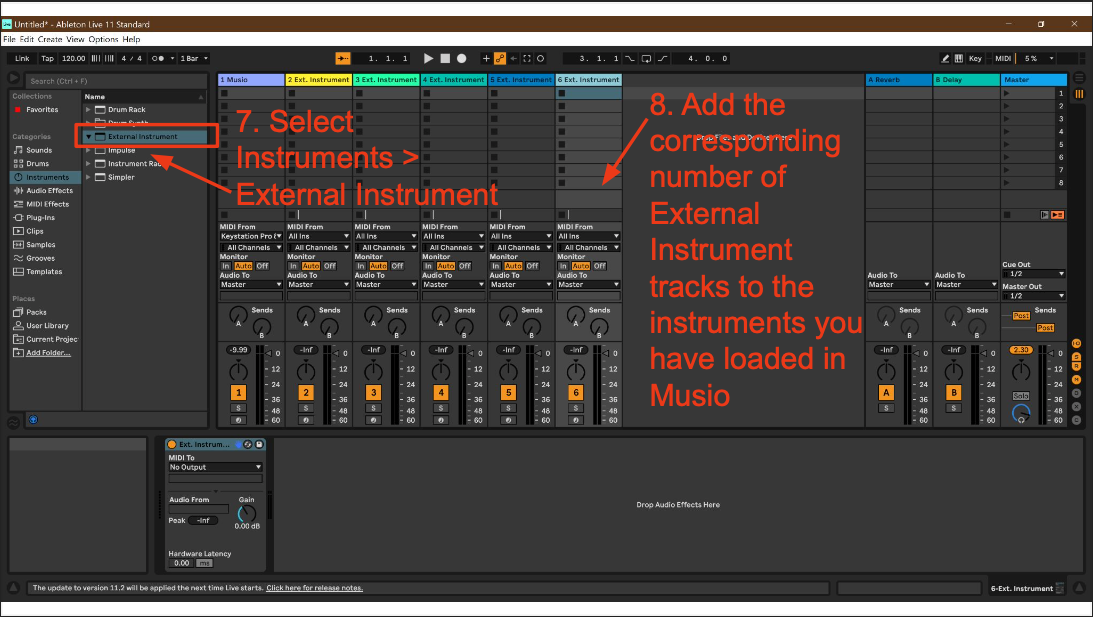Click the MIDI map mode button
The height and width of the screenshot is (617, 1093).
coord(1003,59)
